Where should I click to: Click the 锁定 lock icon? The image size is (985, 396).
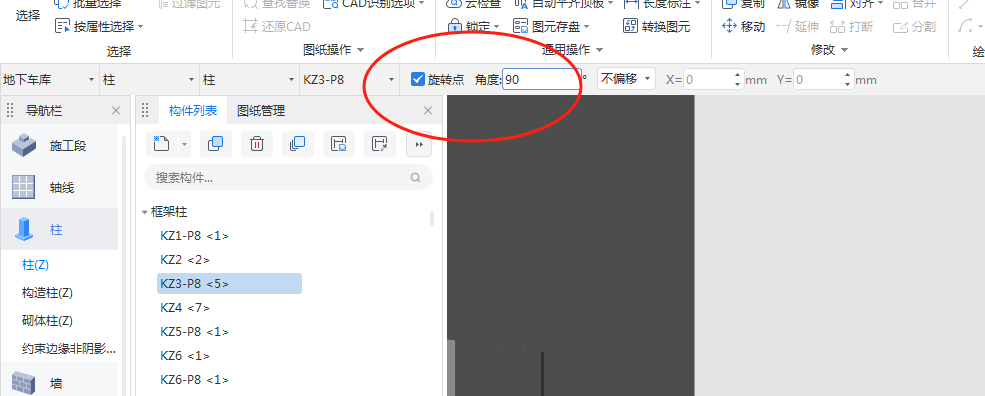coord(454,26)
